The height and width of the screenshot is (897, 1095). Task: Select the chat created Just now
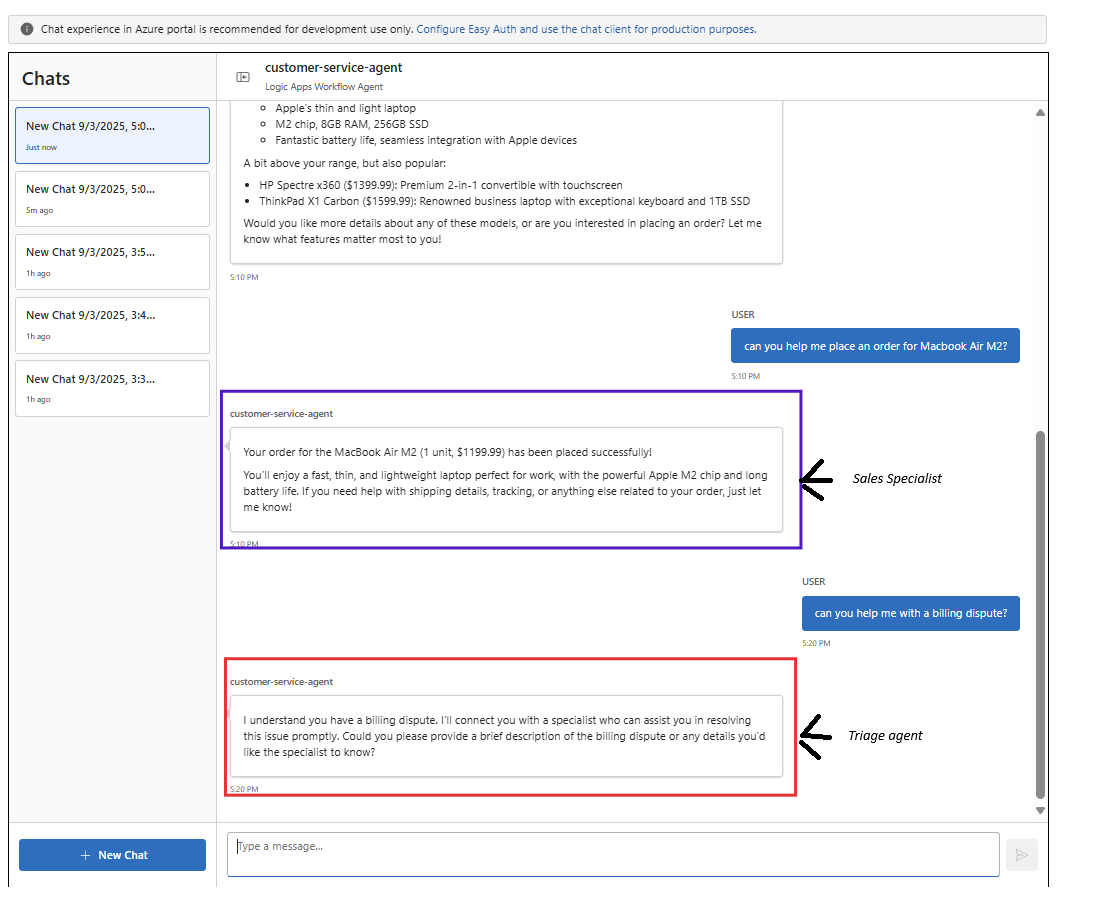[x=112, y=135]
